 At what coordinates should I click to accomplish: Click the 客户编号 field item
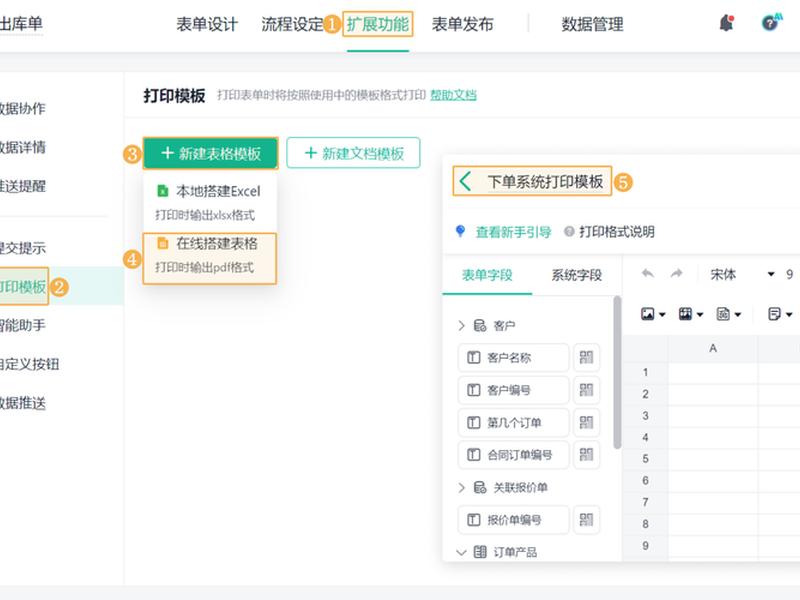513,390
